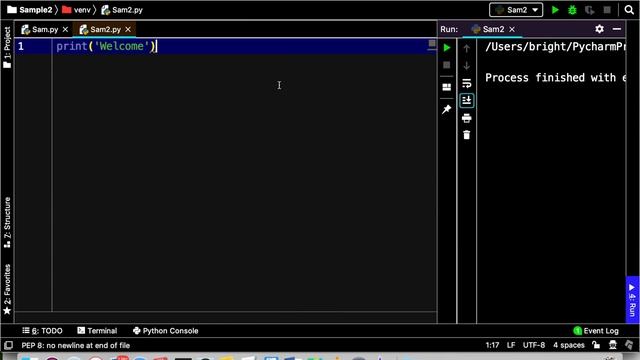640x360 pixels.
Task: Click PEP 8 warning message in status bar
Action: (76, 345)
